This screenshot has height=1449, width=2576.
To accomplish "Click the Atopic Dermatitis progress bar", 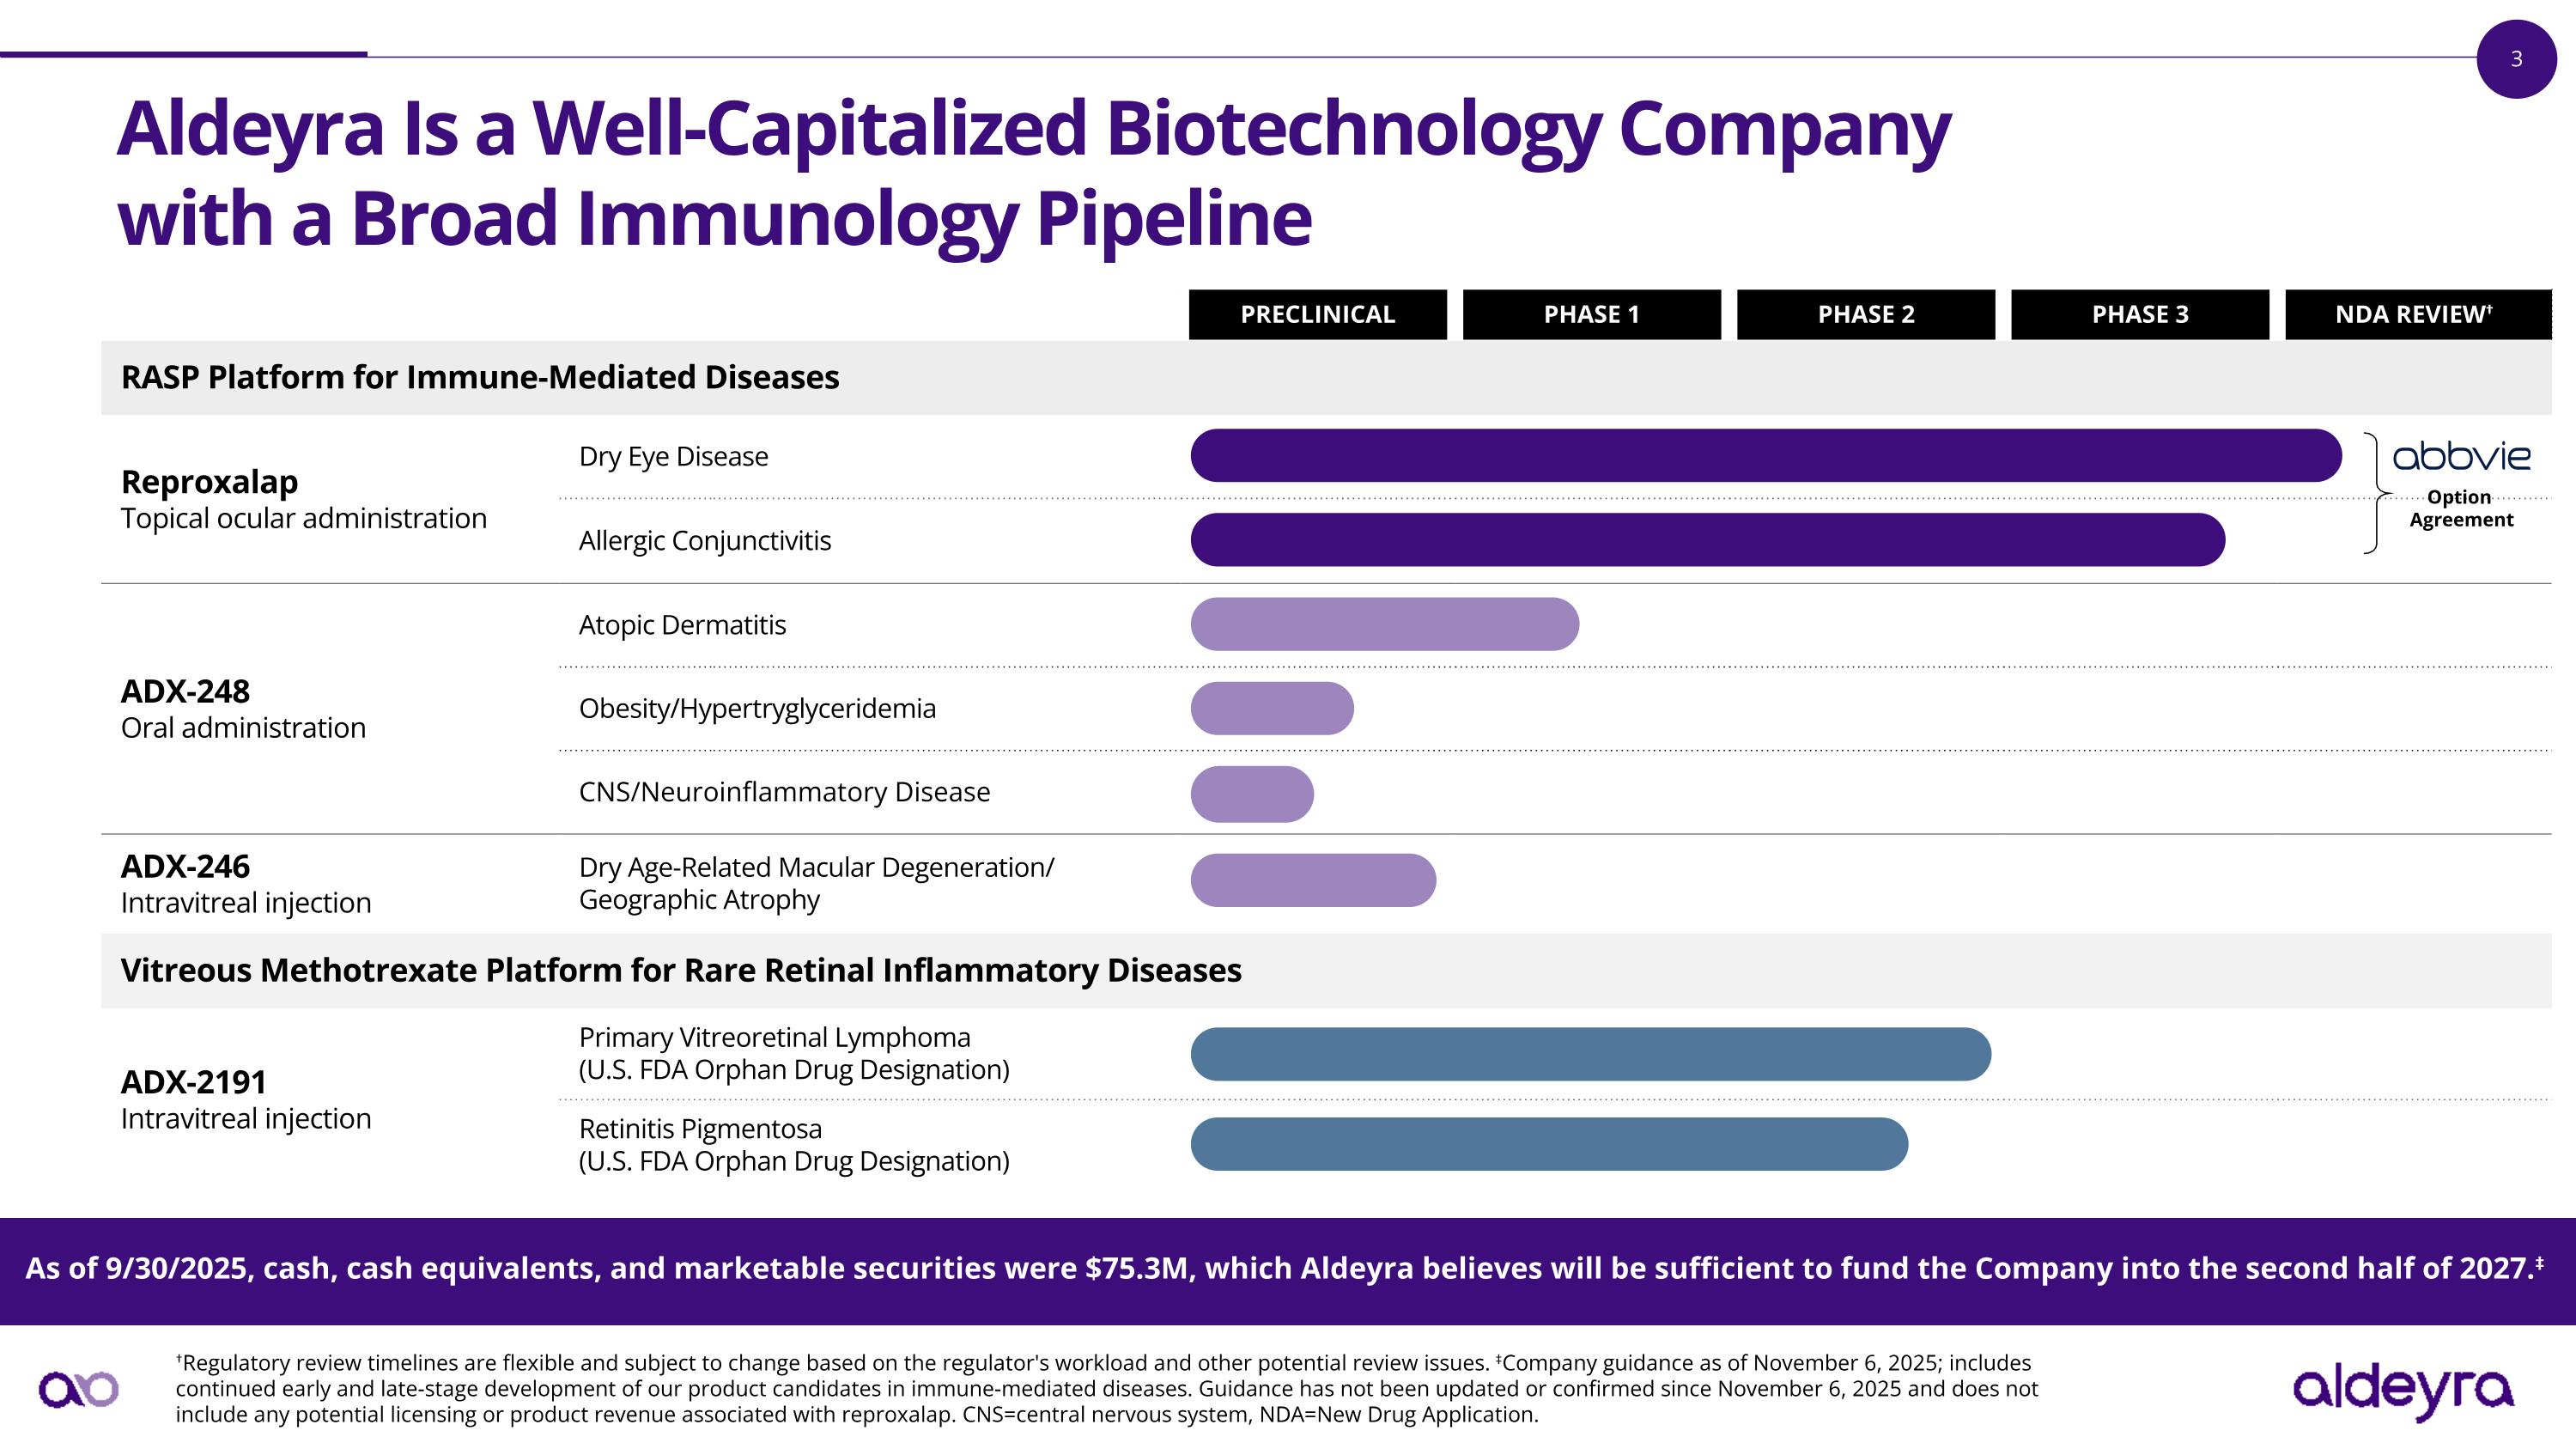I will (1384, 624).
